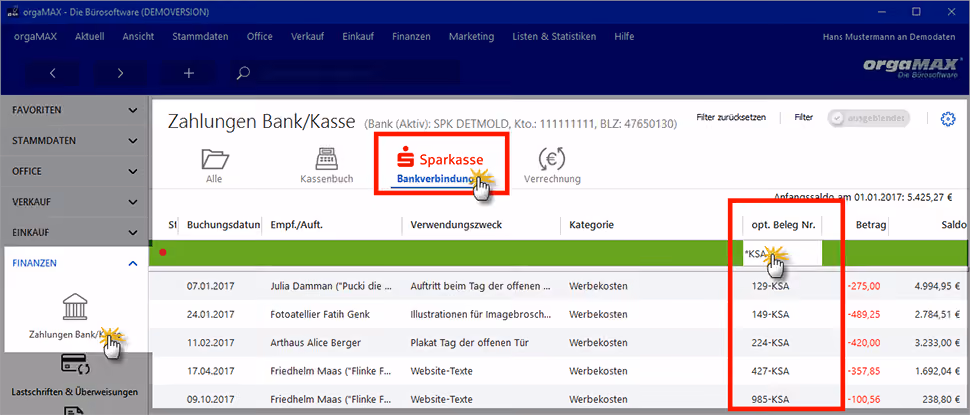Image resolution: width=970 pixels, height=415 pixels.
Task: Select the 09.10.2017 booking date cell
Action: [210, 400]
